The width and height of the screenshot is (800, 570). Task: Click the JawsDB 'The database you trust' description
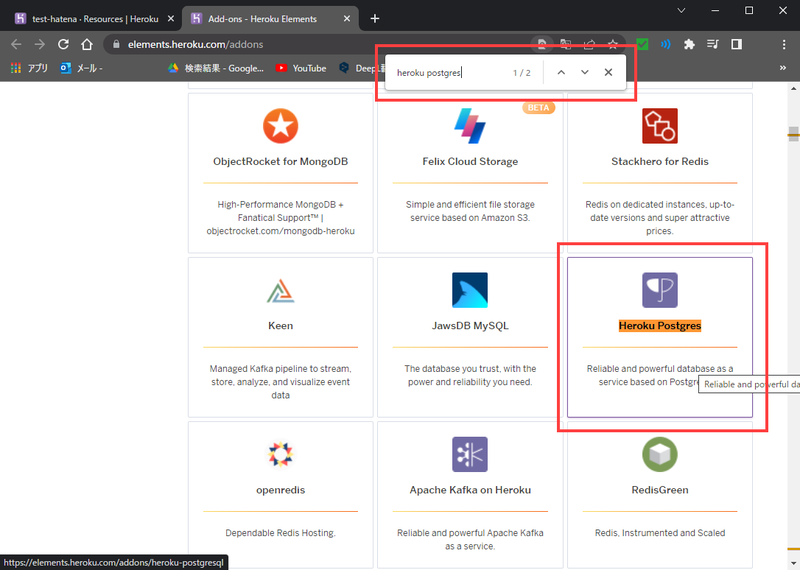pos(470,375)
